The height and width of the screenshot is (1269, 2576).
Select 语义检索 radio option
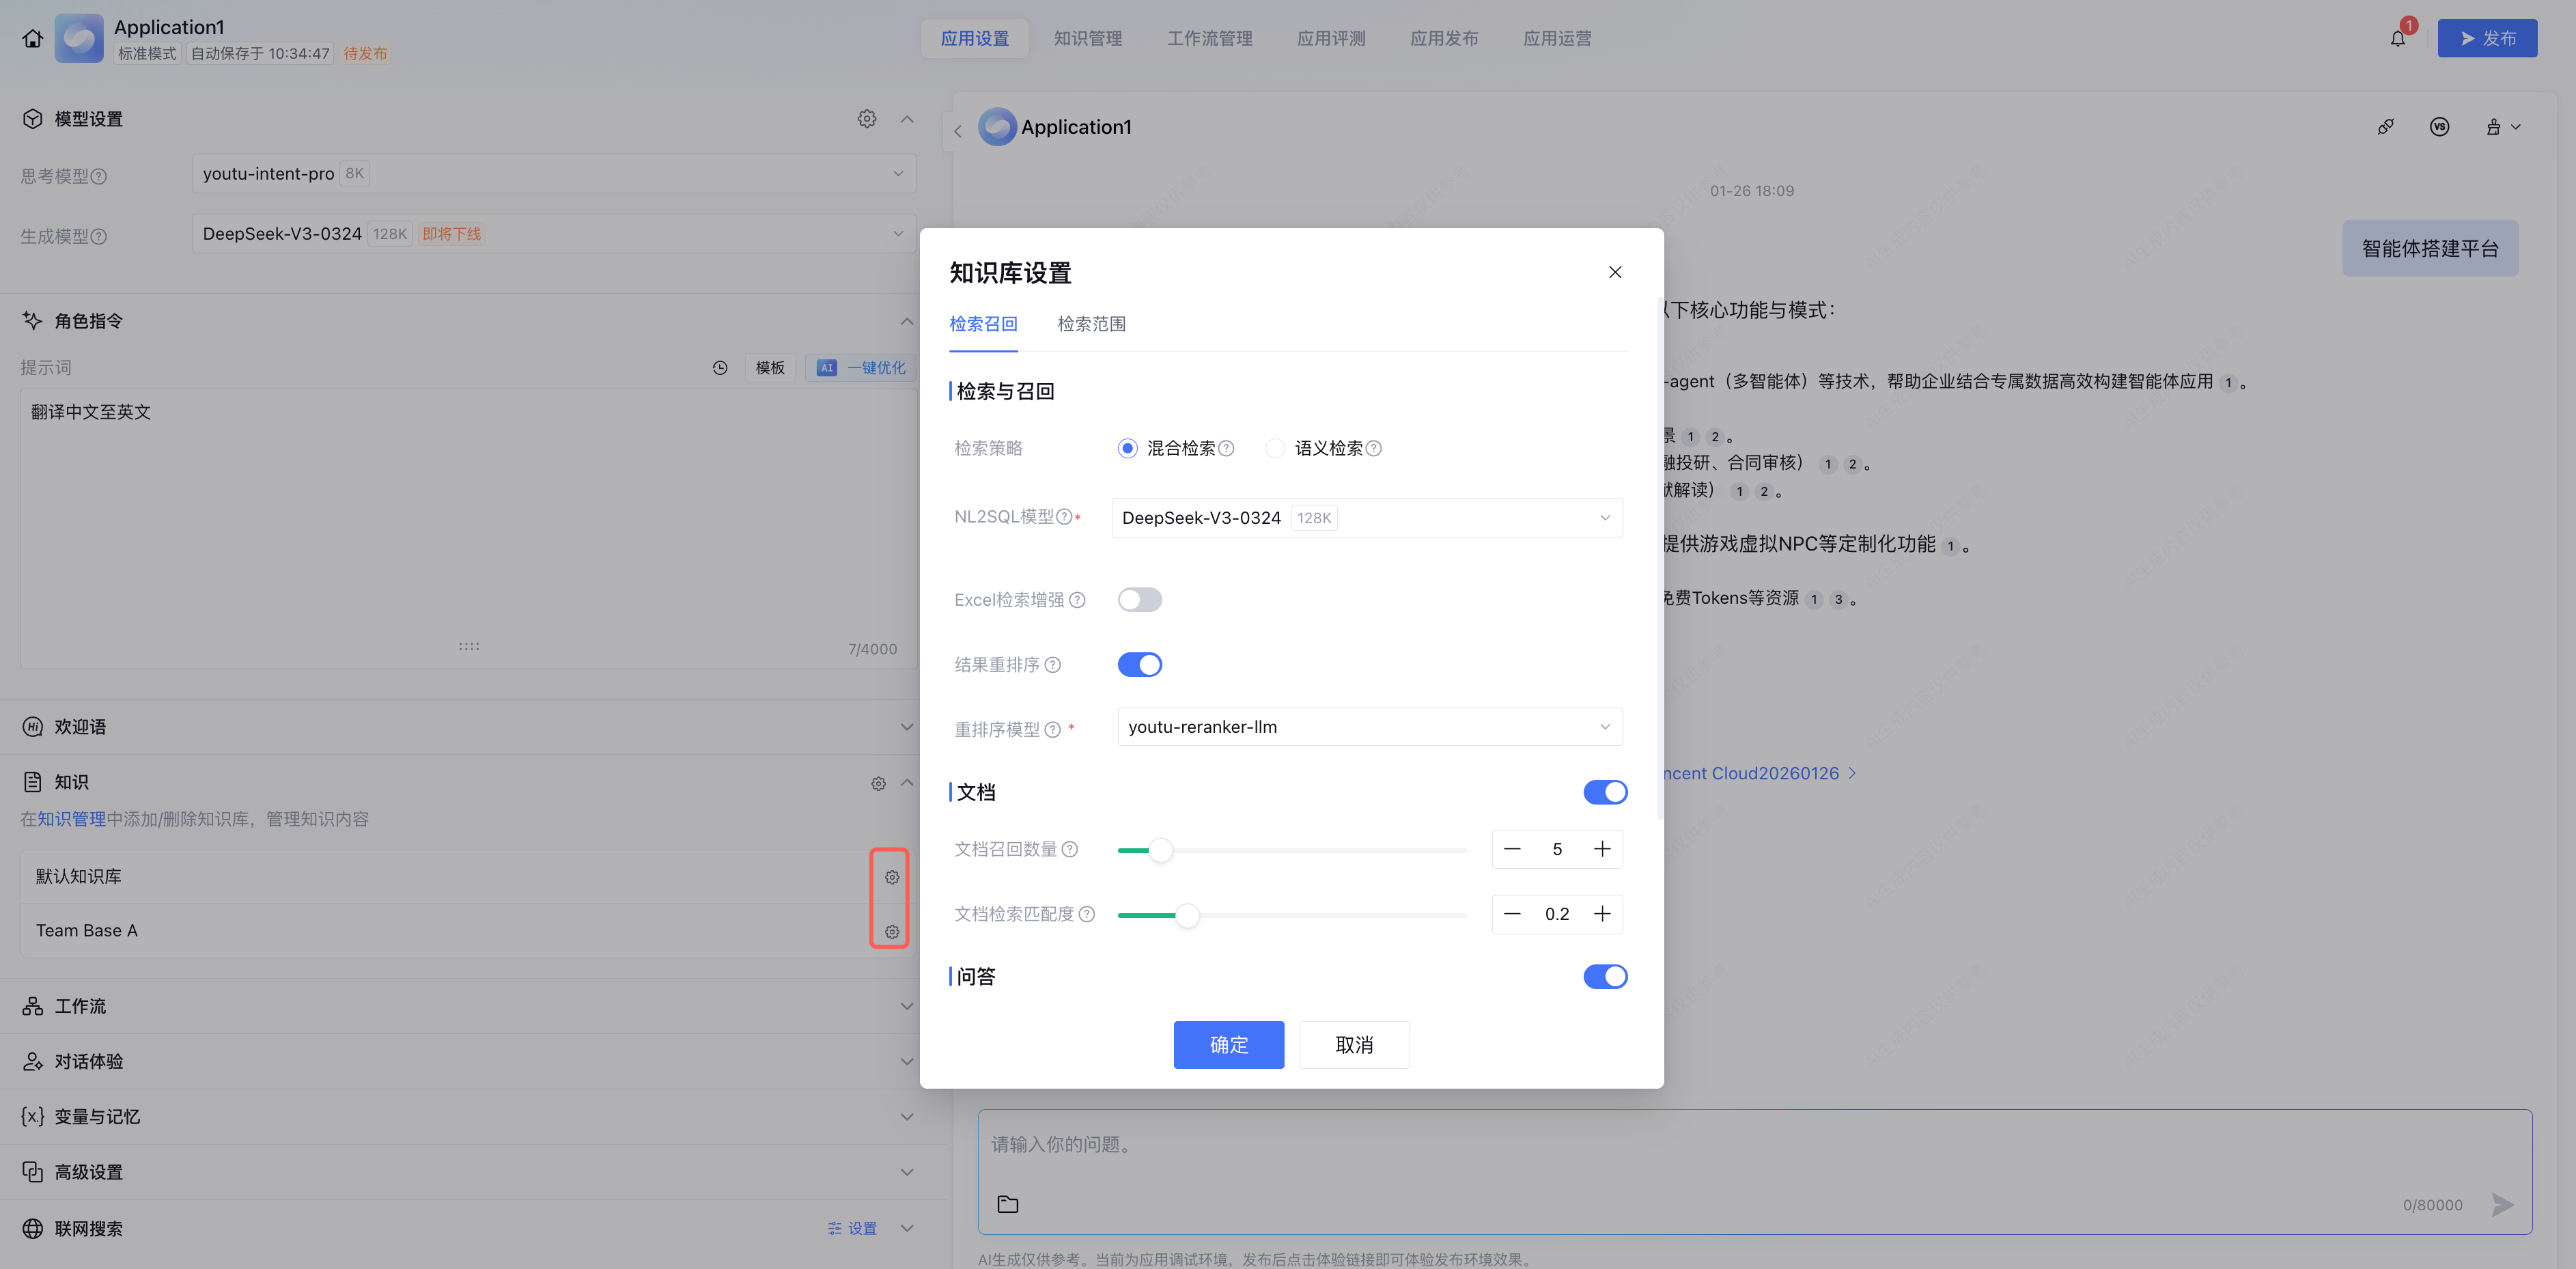click(x=1275, y=449)
